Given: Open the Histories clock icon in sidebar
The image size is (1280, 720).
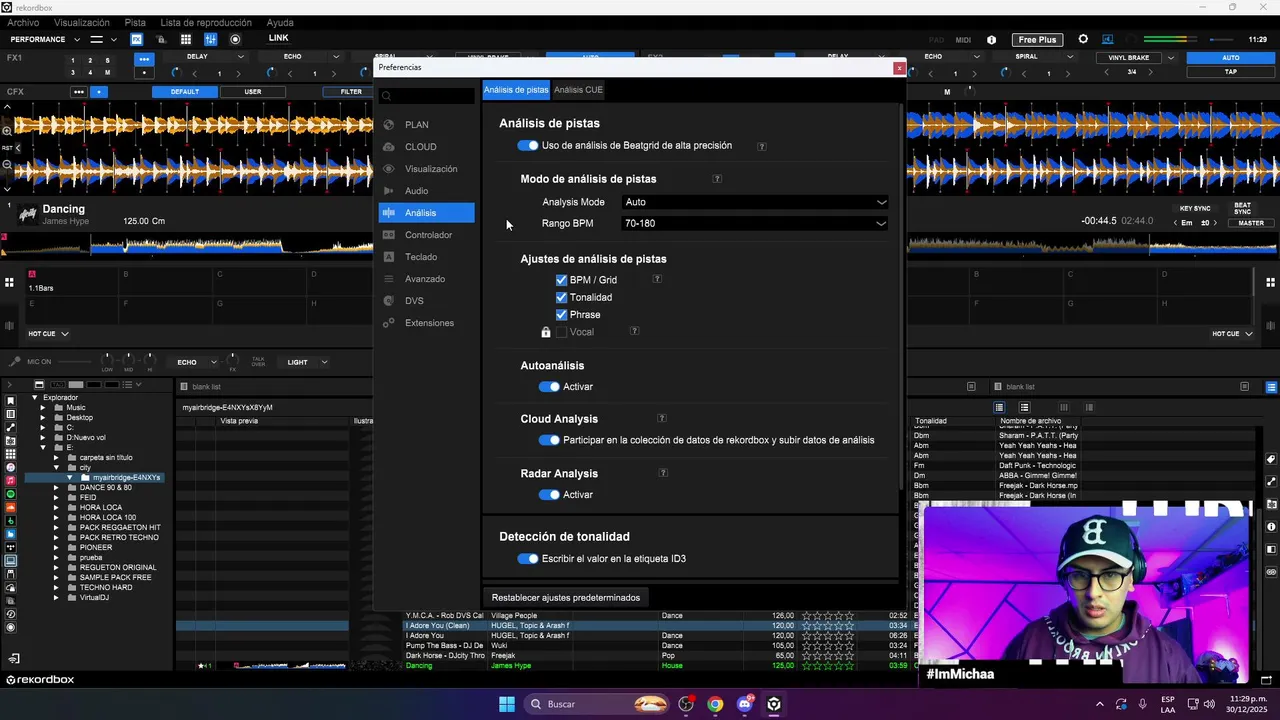Looking at the screenshot, I should [11, 614].
